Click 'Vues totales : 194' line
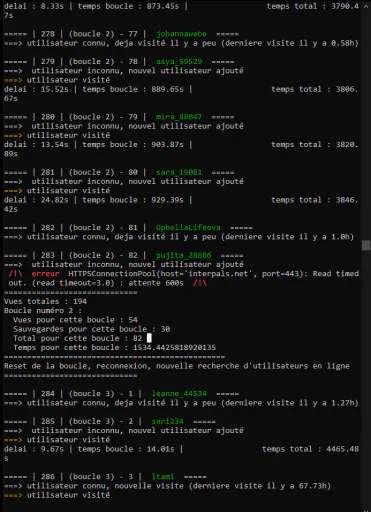The height and width of the screenshot is (512, 371). 45,301
